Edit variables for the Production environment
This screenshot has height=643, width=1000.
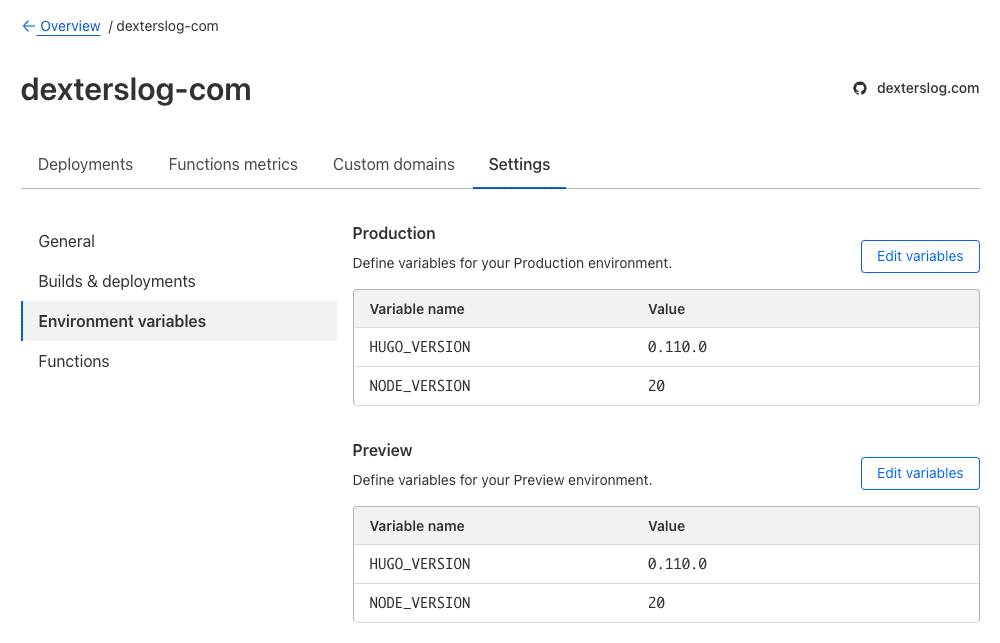(919, 256)
